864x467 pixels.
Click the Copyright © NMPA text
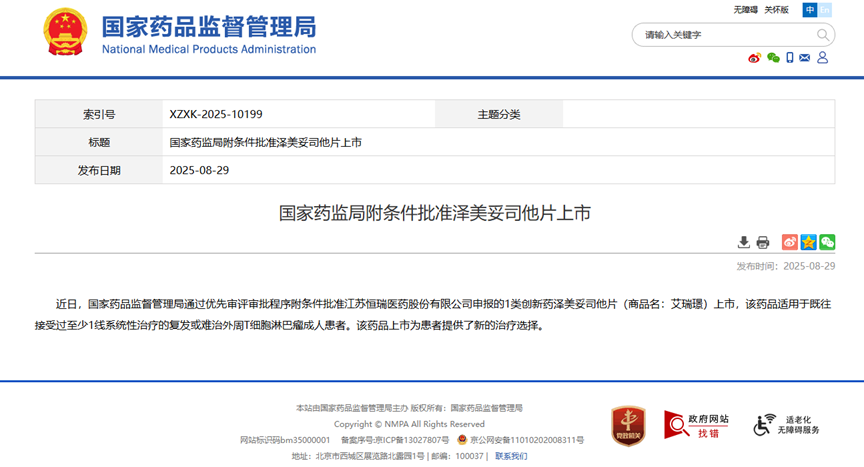pyautogui.click(x=409, y=424)
